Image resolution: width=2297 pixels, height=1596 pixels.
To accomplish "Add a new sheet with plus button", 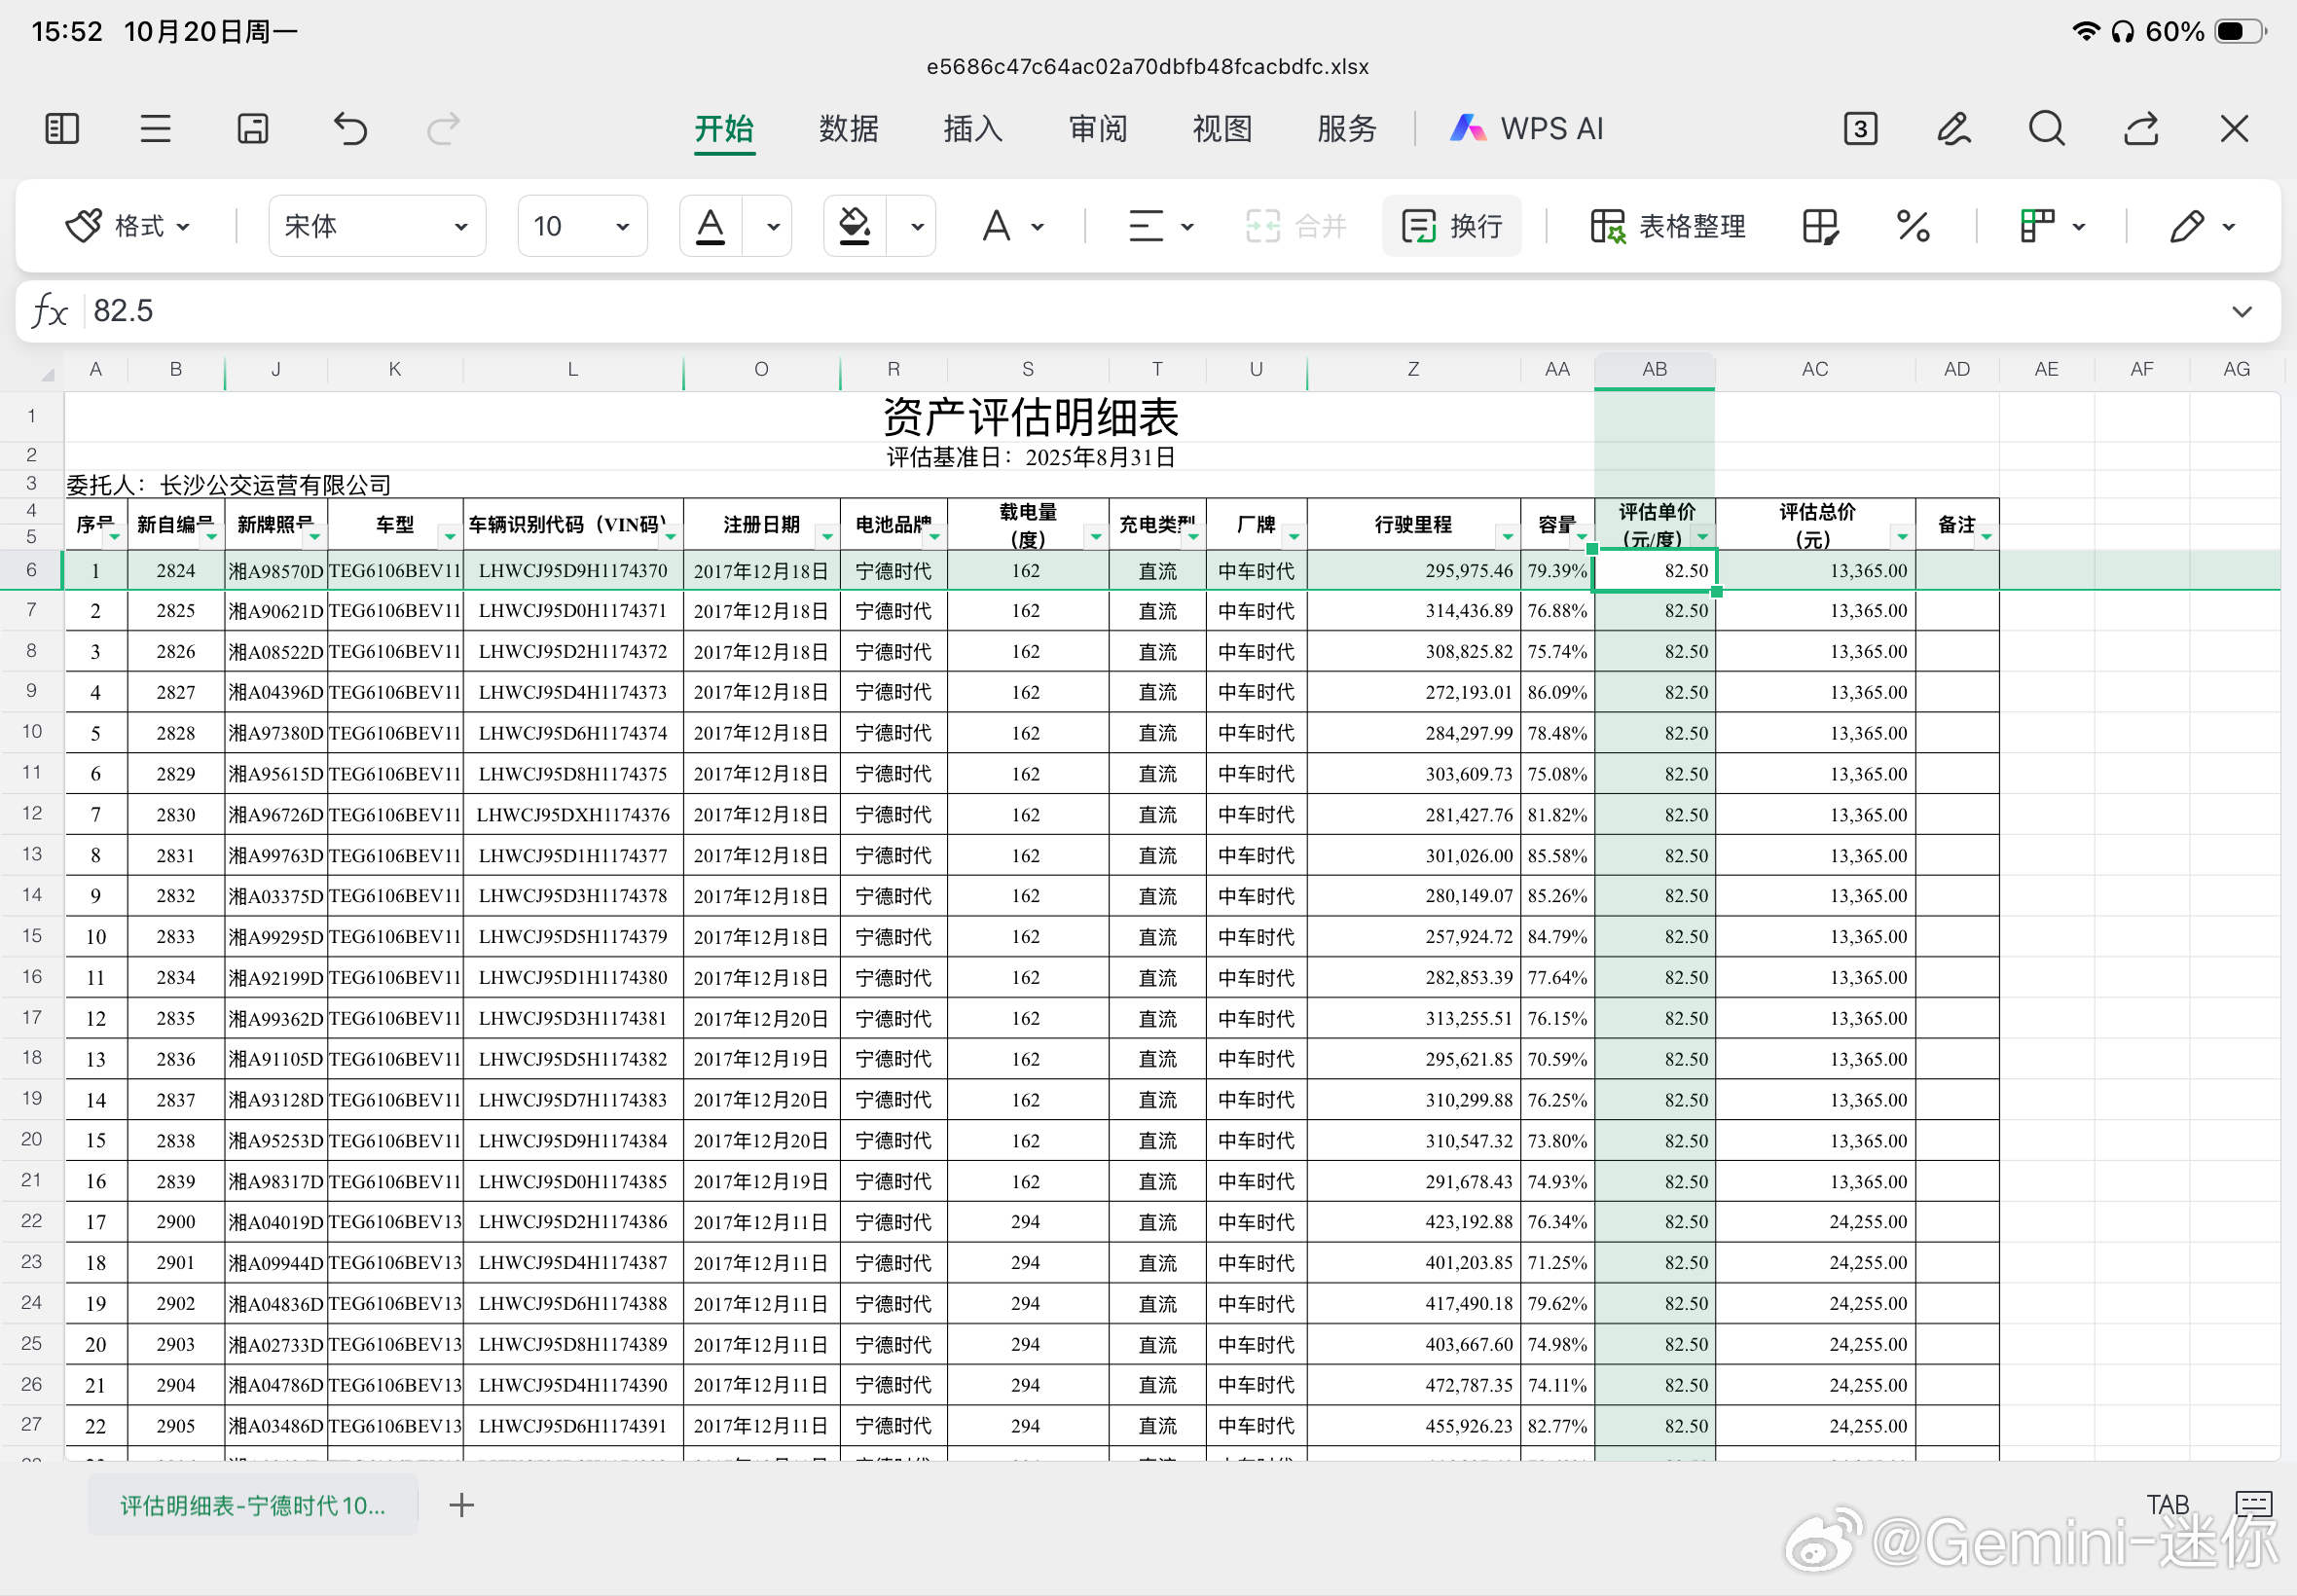I will (461, 1505).
